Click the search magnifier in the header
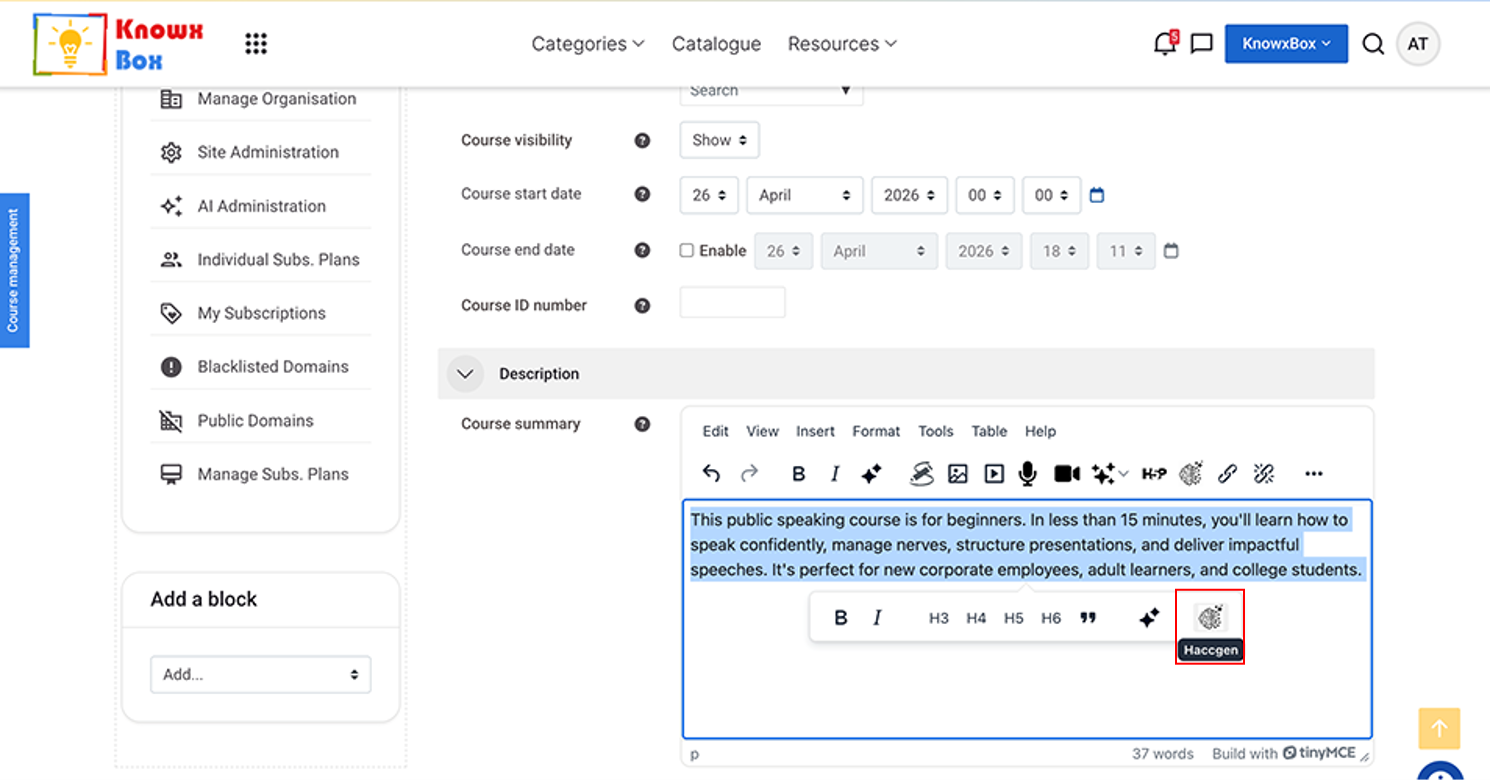The image size is (1490, 780). click(1373, 44)
